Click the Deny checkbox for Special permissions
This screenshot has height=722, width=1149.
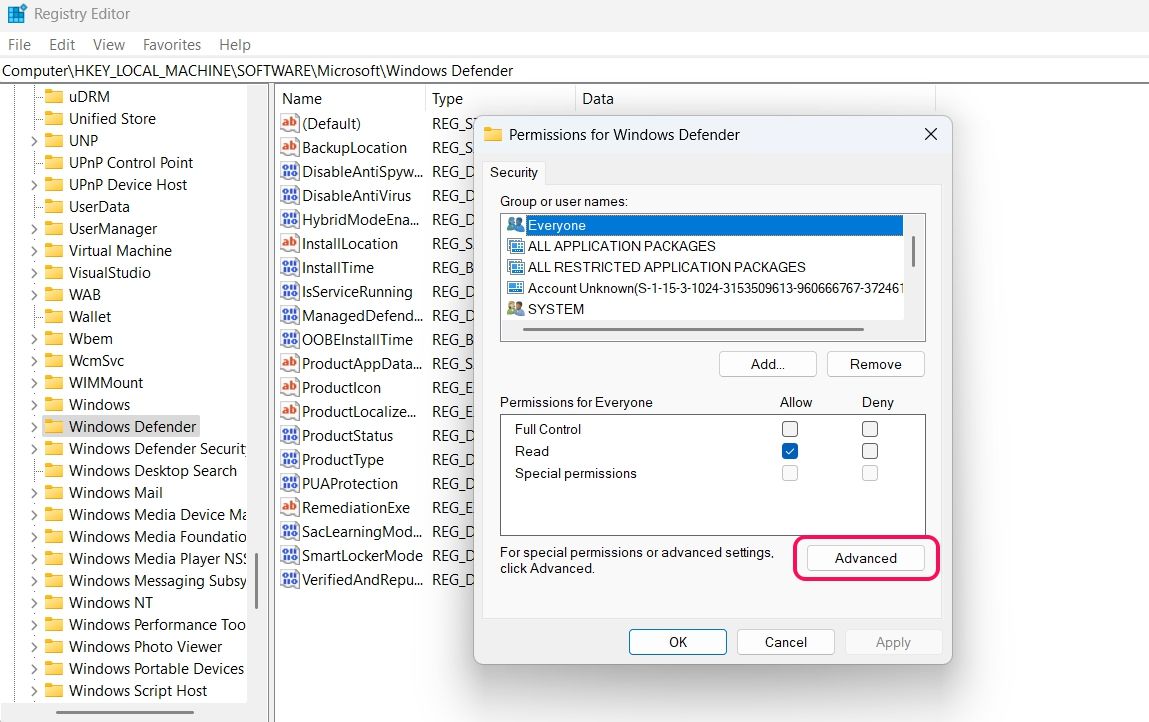(x=870, y=473)
